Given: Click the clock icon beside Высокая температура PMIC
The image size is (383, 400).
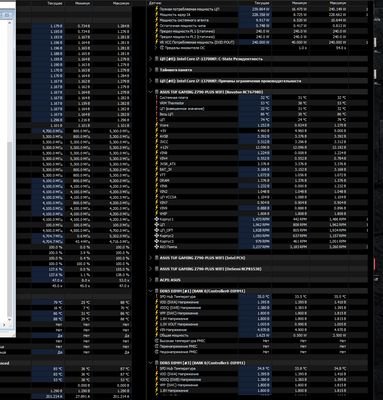Looking at the screenshot, I should 157,341.
